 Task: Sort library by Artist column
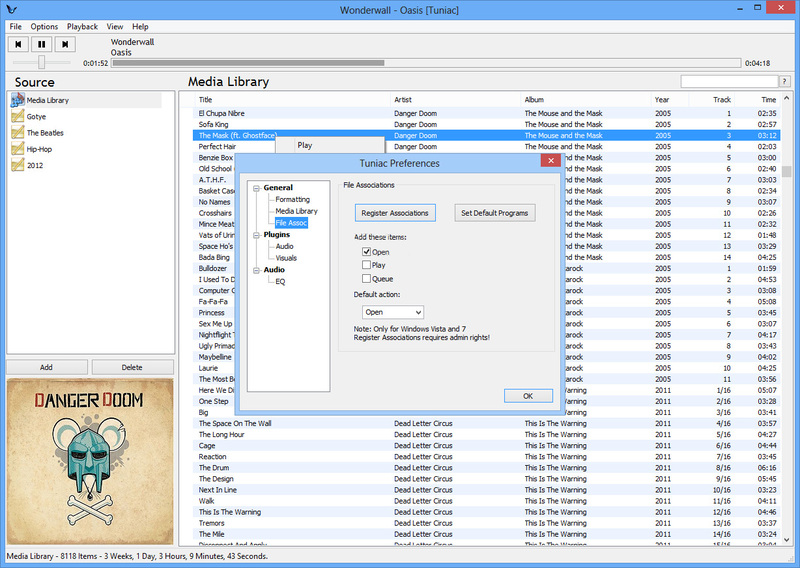[x=455, y=100]
